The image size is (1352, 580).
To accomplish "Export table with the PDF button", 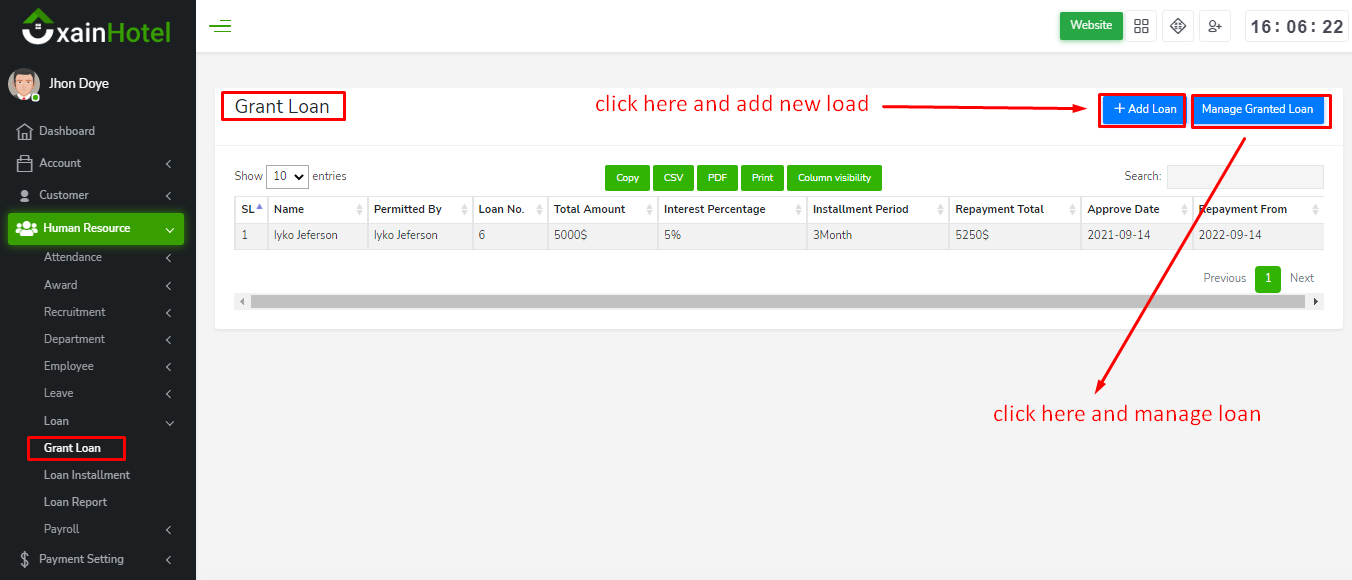I will (717, 178).
